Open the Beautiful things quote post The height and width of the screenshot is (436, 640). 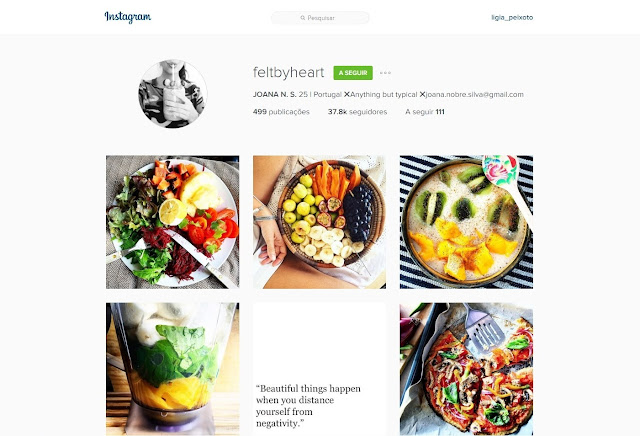[x=320, y=369]
